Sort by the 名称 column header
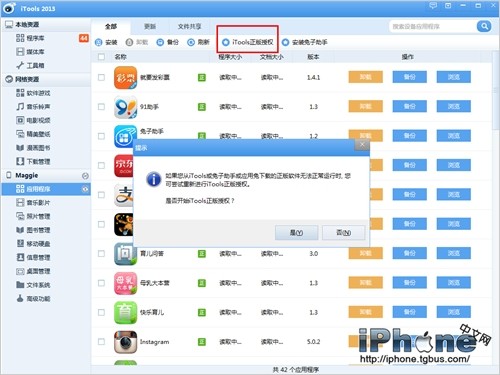The height and width of the screenshot is (375, 500). point(120,57)
